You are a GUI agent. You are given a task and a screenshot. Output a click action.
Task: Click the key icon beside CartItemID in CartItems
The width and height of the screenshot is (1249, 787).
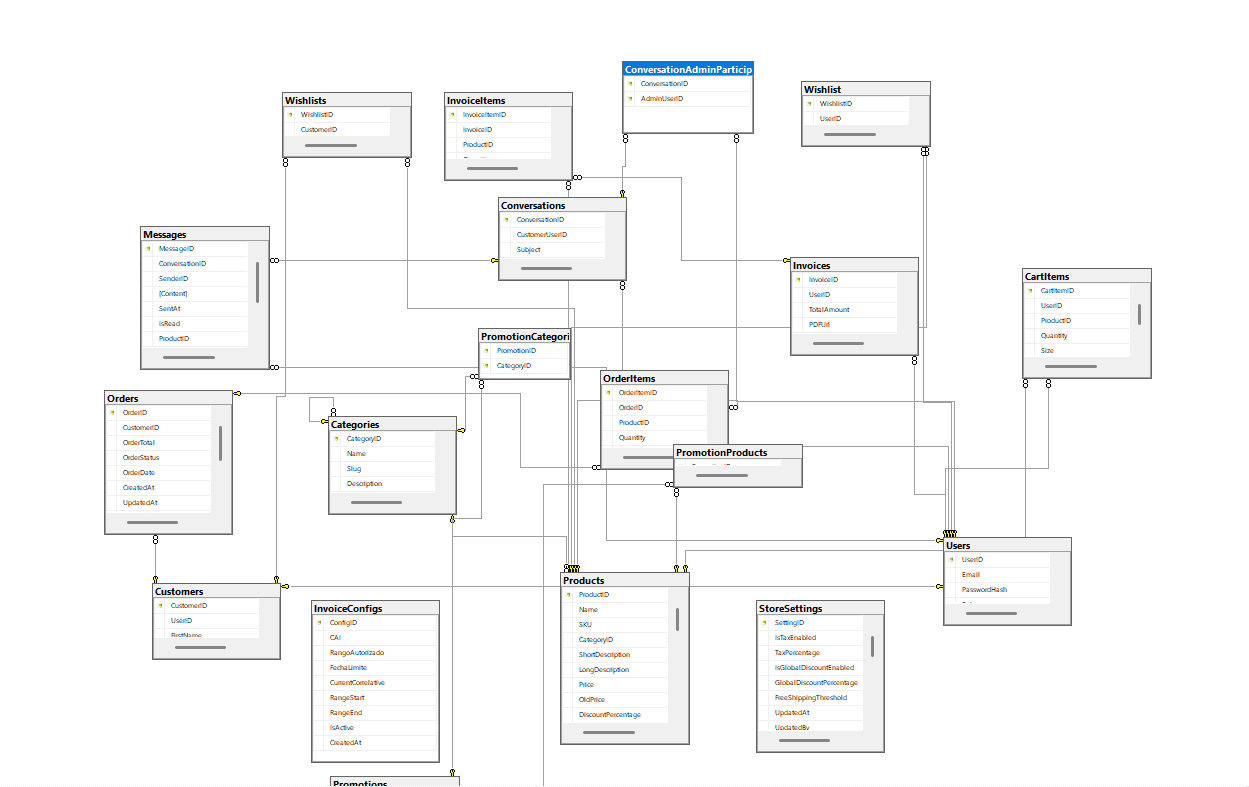tap(1029, 290)
